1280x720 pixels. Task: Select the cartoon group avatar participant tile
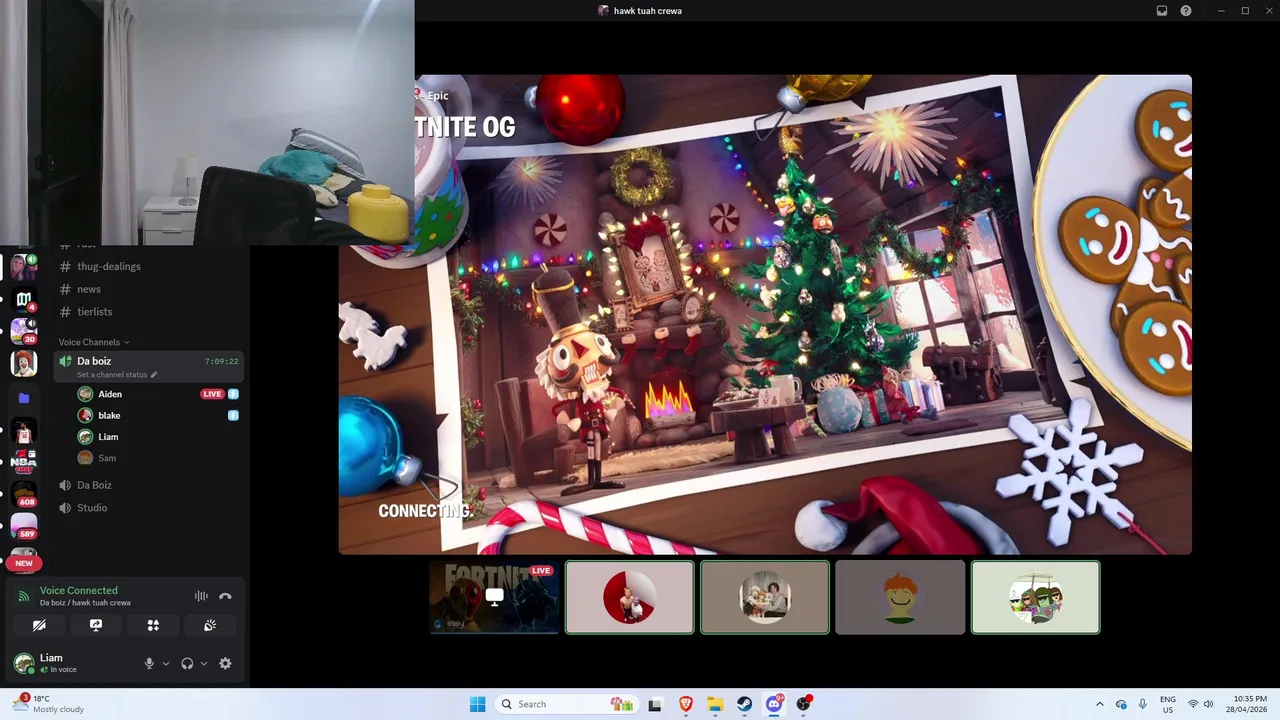tap(1035, 597)
